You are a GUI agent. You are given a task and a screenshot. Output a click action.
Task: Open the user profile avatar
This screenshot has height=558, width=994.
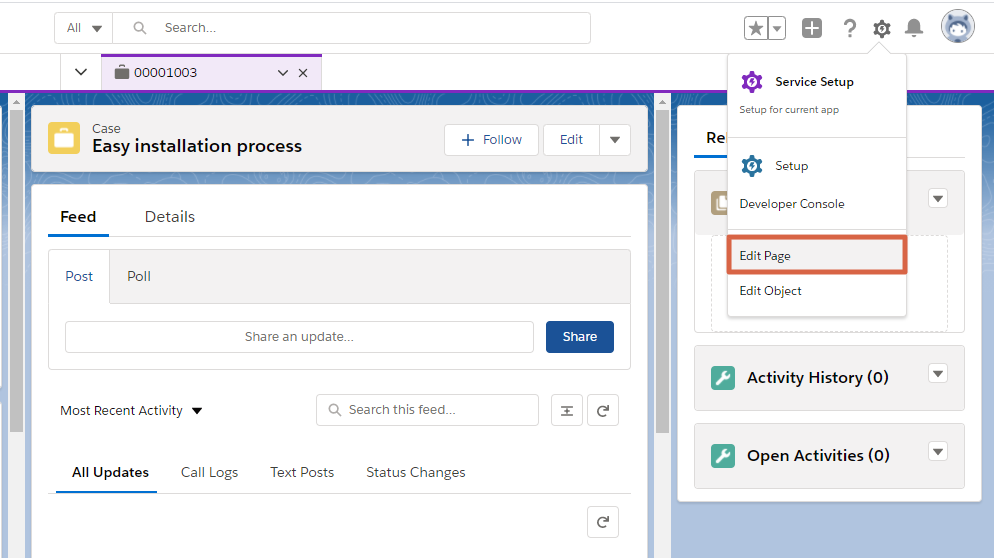(957, 27)
